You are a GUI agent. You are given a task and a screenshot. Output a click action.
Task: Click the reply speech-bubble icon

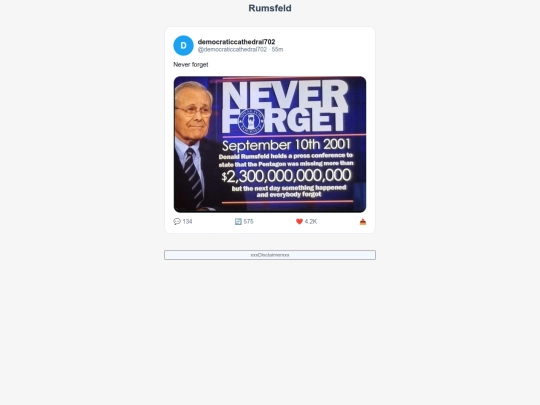point(177,221)
